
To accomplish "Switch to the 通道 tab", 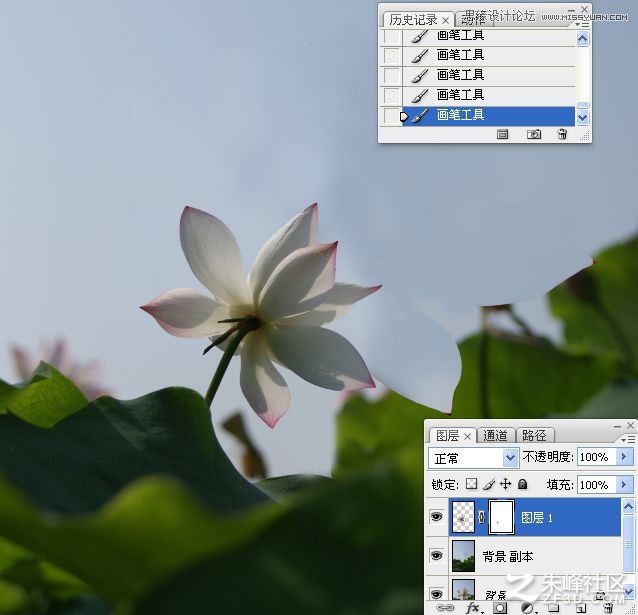I will 495,436.
